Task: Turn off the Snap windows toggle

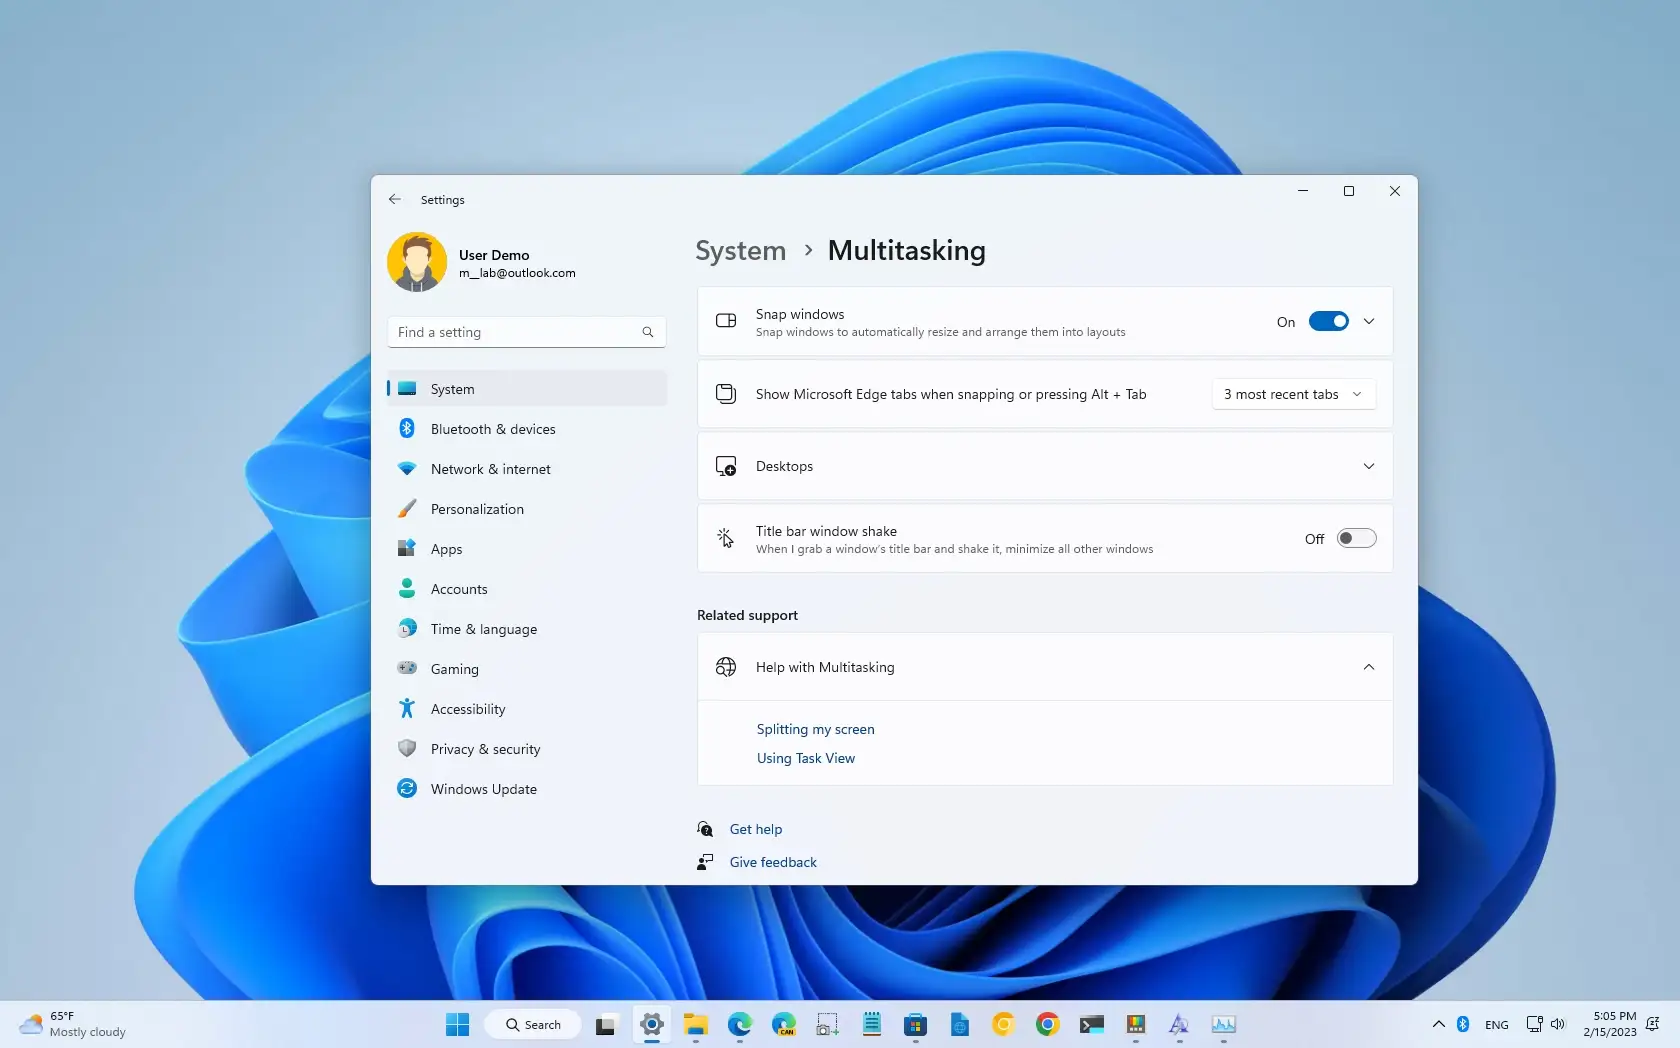Action: pyautogui.click(x=1327, y=321)
